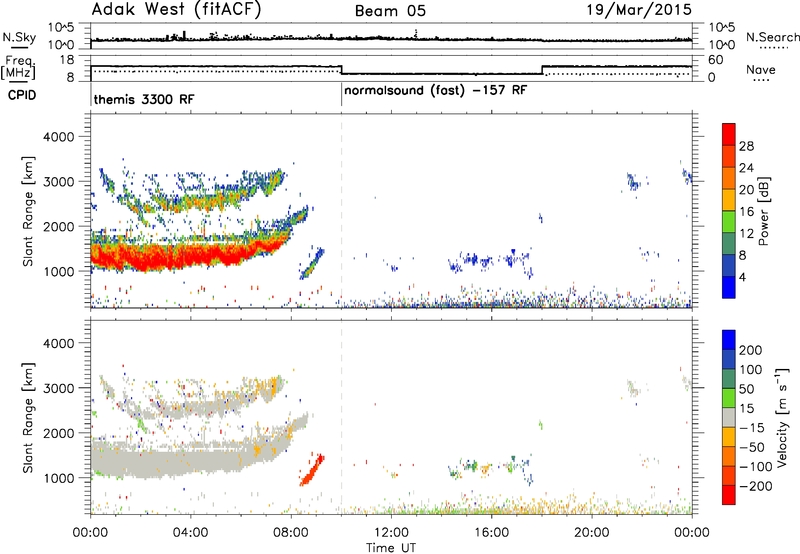Click the blue top of Velocity colorbar

[729, 341]
